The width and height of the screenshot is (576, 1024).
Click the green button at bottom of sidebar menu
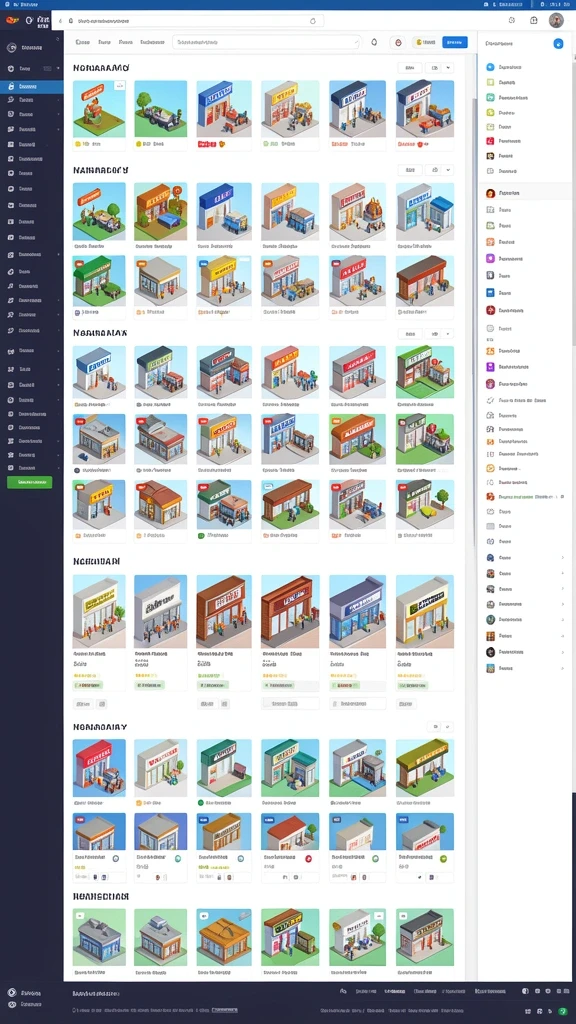[29, 482]
